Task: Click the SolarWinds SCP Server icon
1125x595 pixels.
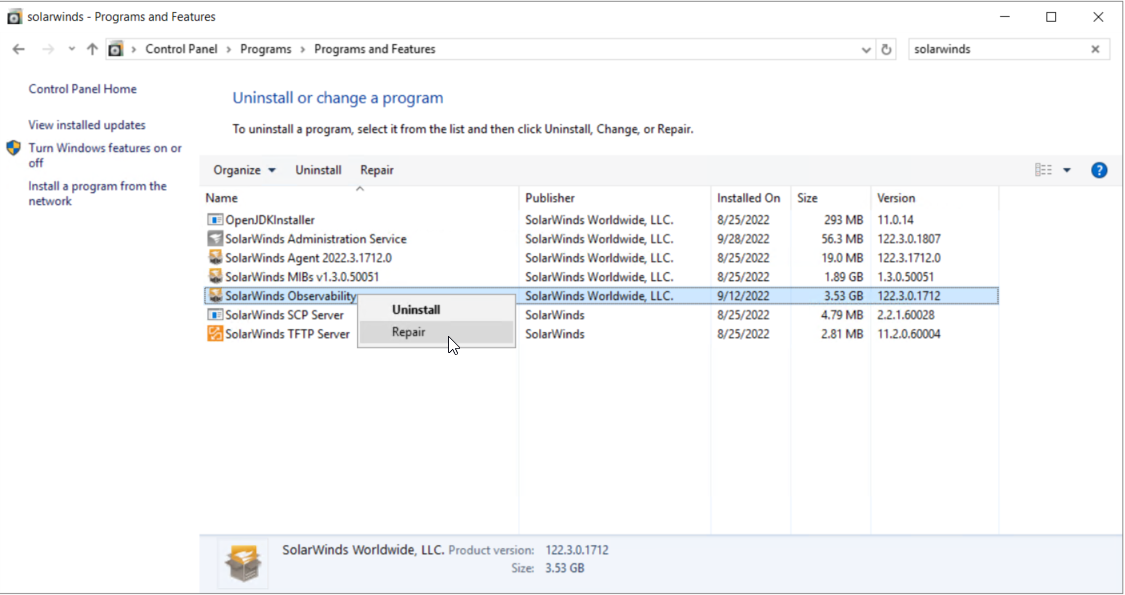Action: click(x=215, y=315)
